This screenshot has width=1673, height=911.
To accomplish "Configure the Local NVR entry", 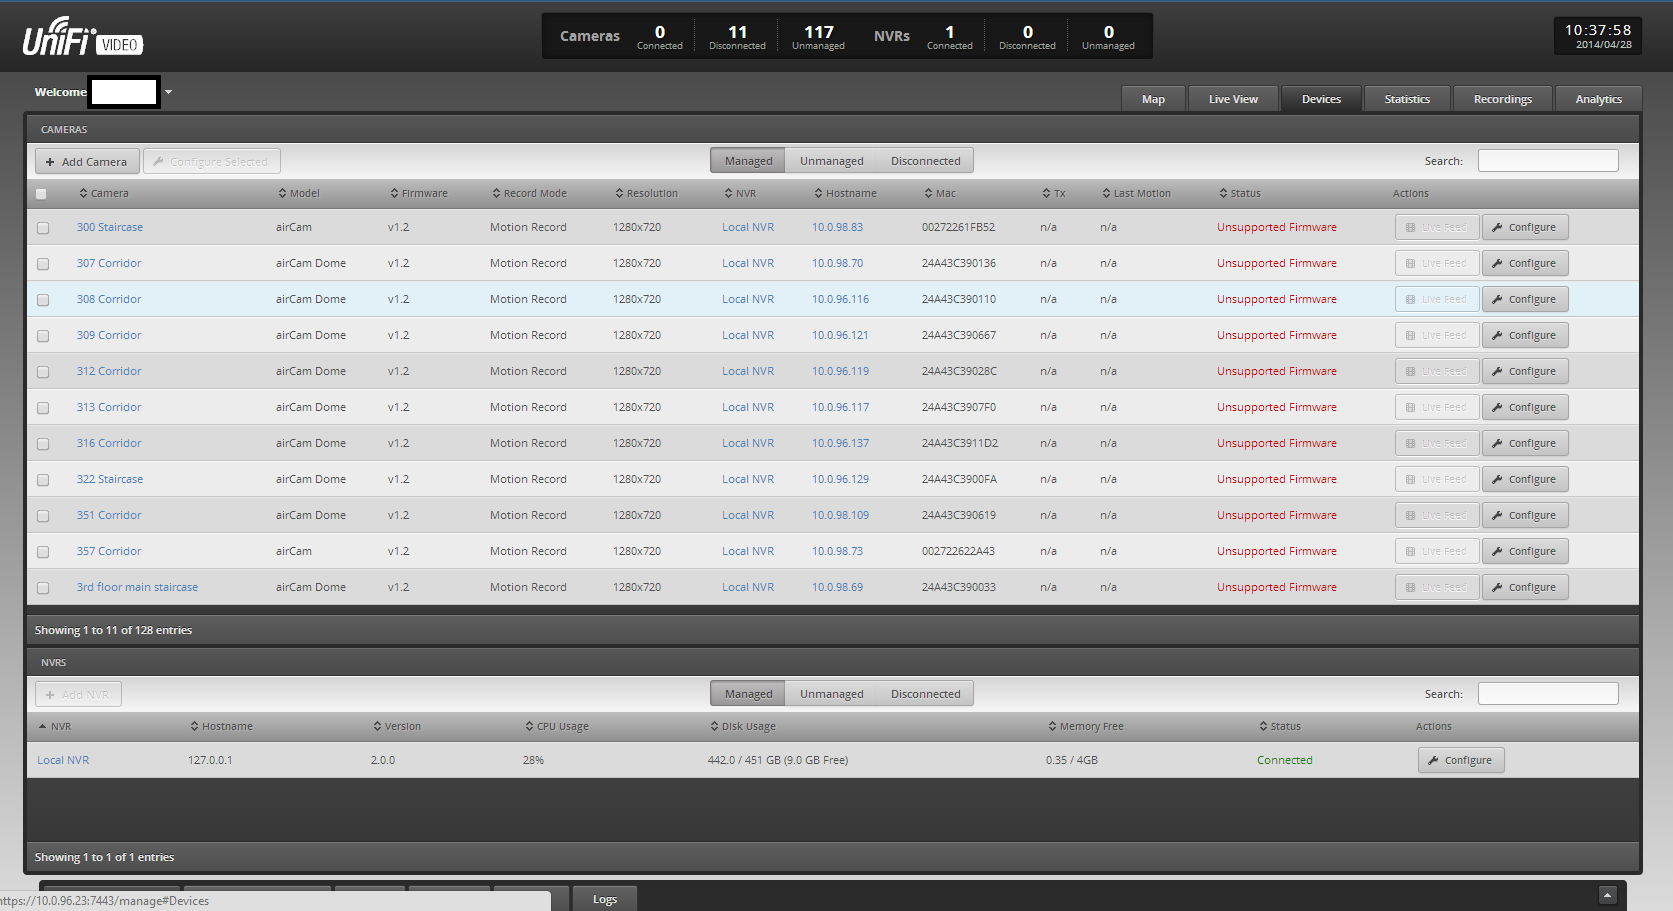I will [x=1460, y=760].
